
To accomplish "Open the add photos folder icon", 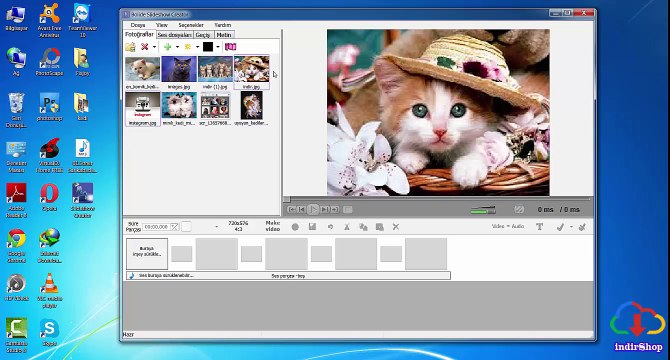I will coord(130,47).
